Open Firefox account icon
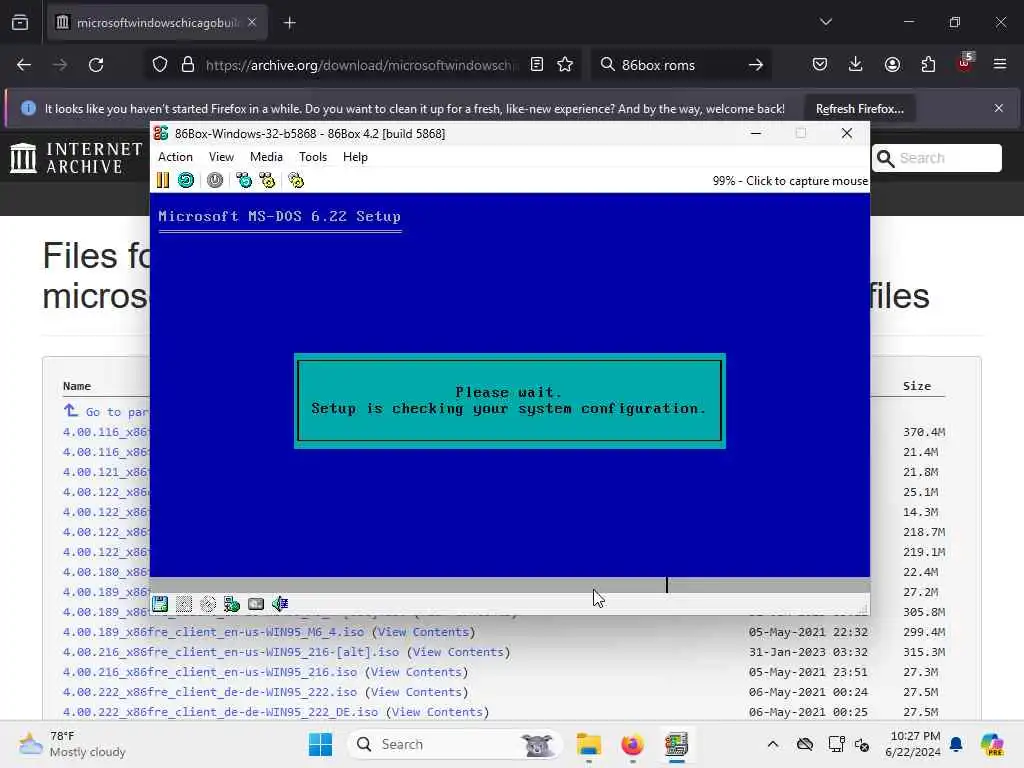 pyautogui.click(x=892, y=65)
